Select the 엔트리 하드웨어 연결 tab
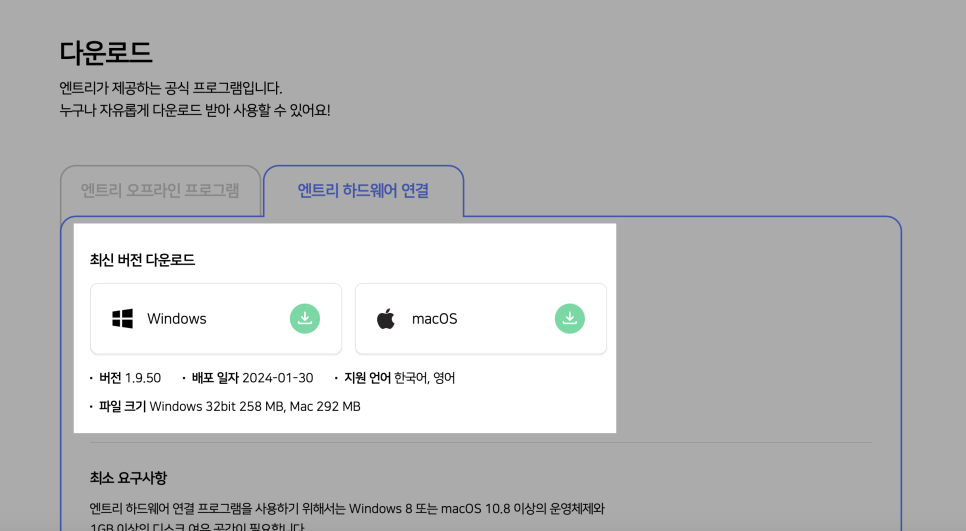Screen dimensions: 966x531 (363, 191)
